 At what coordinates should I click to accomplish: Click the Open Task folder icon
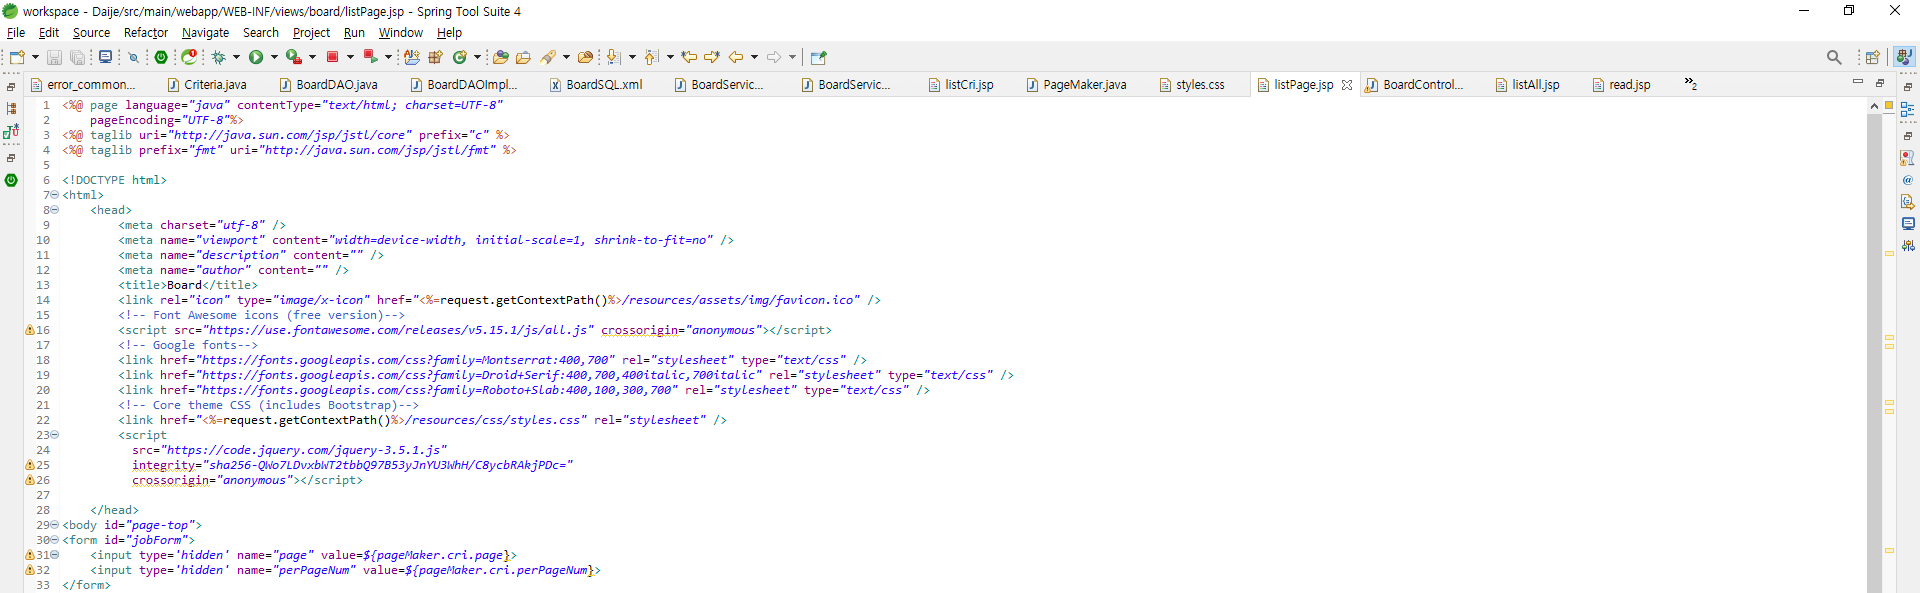[x=523, y=57]
